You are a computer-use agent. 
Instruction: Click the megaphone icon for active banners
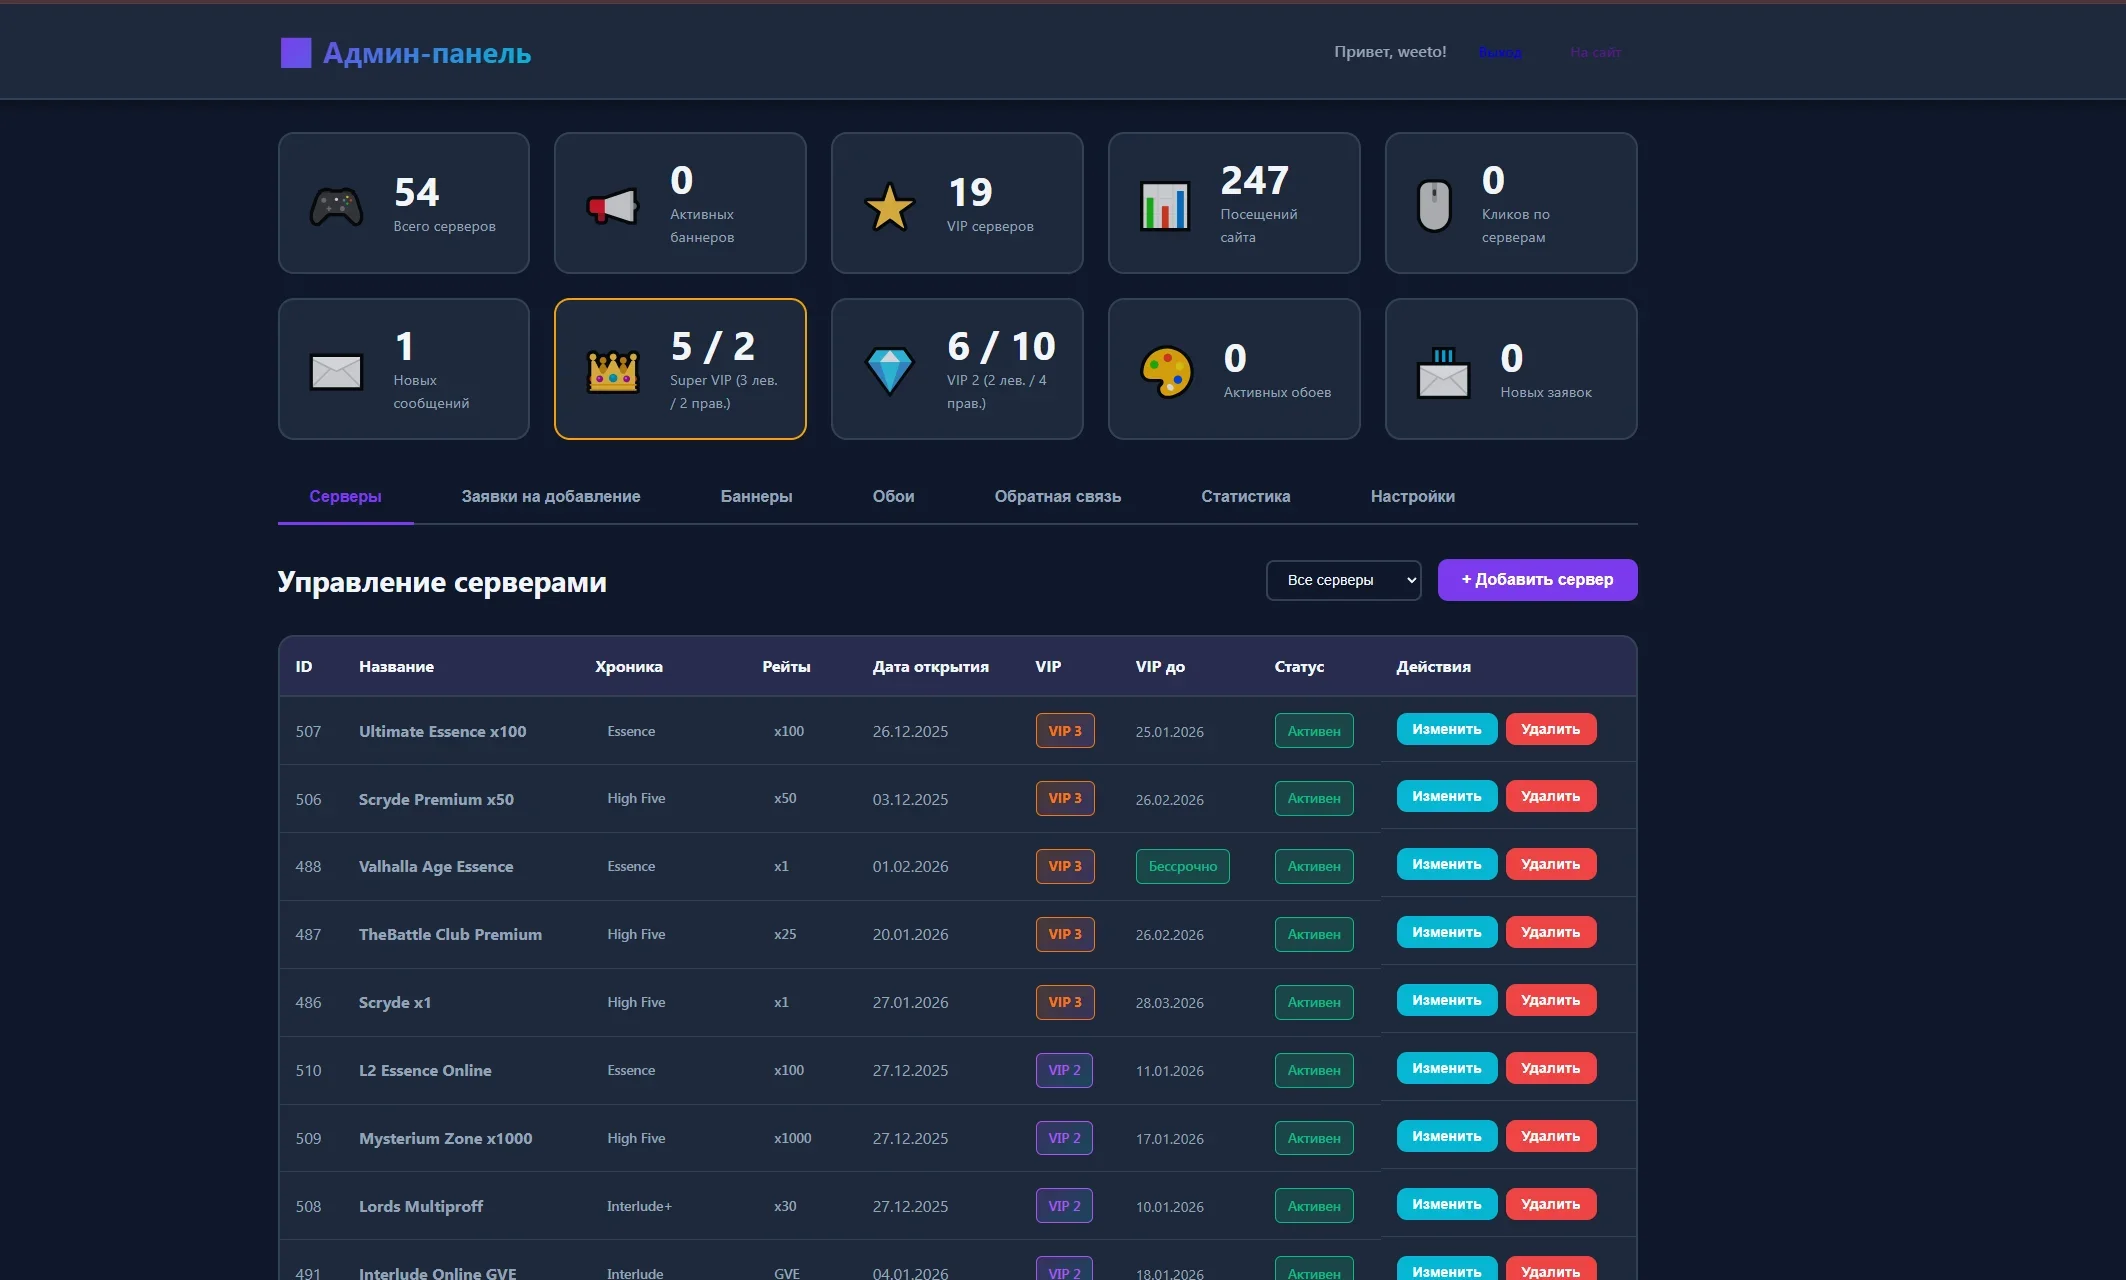[x=612, y=206]
